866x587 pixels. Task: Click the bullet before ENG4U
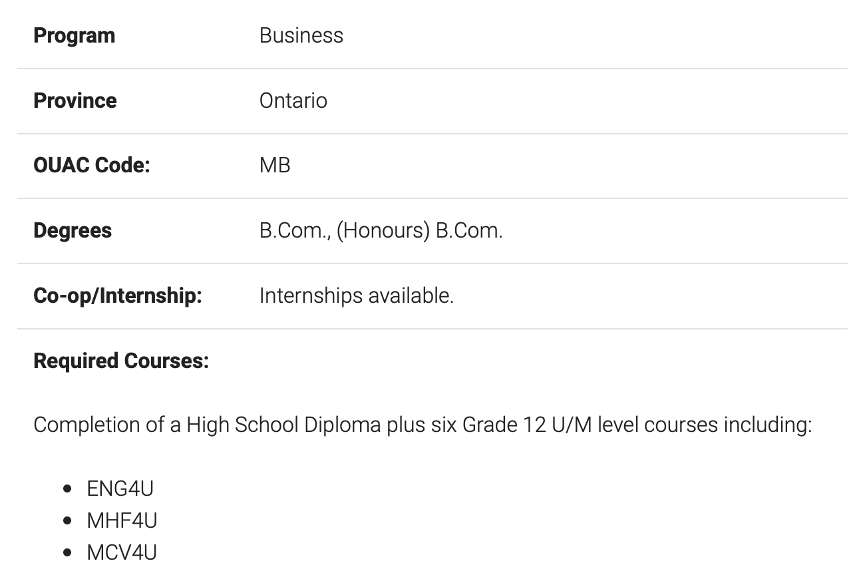coord(67,489)
